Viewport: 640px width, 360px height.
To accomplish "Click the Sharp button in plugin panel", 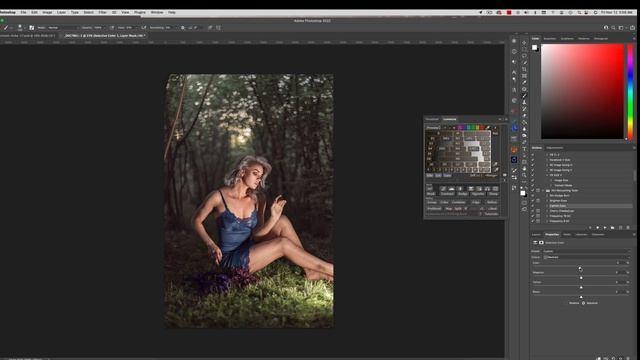I will 493,194.
